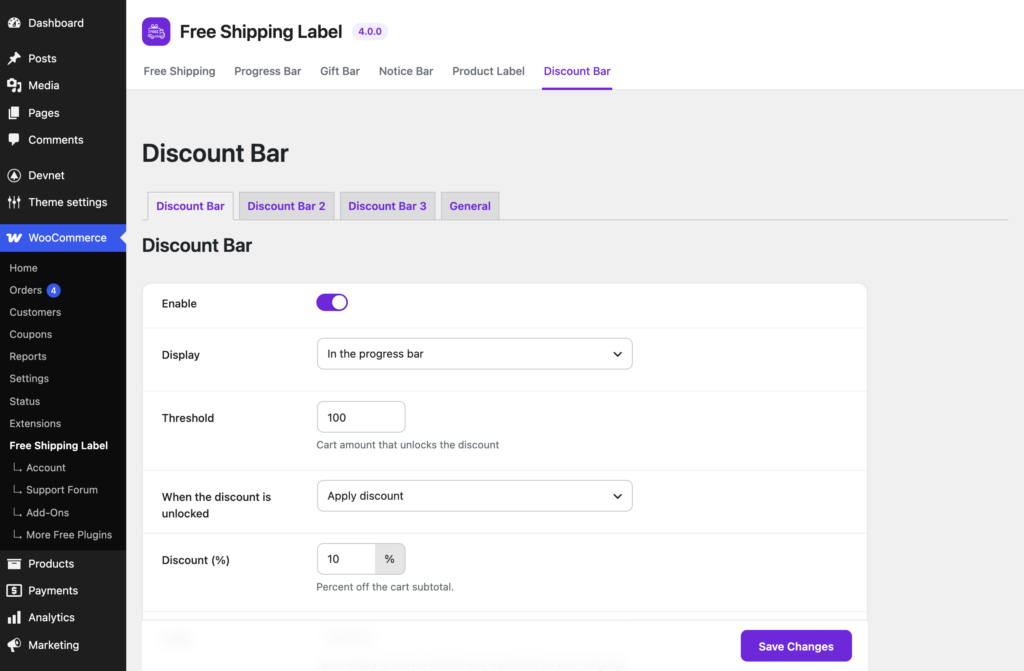Switch to the Progress Bar tab
Screen dimensions: 1024x671
tap(268, 71)
